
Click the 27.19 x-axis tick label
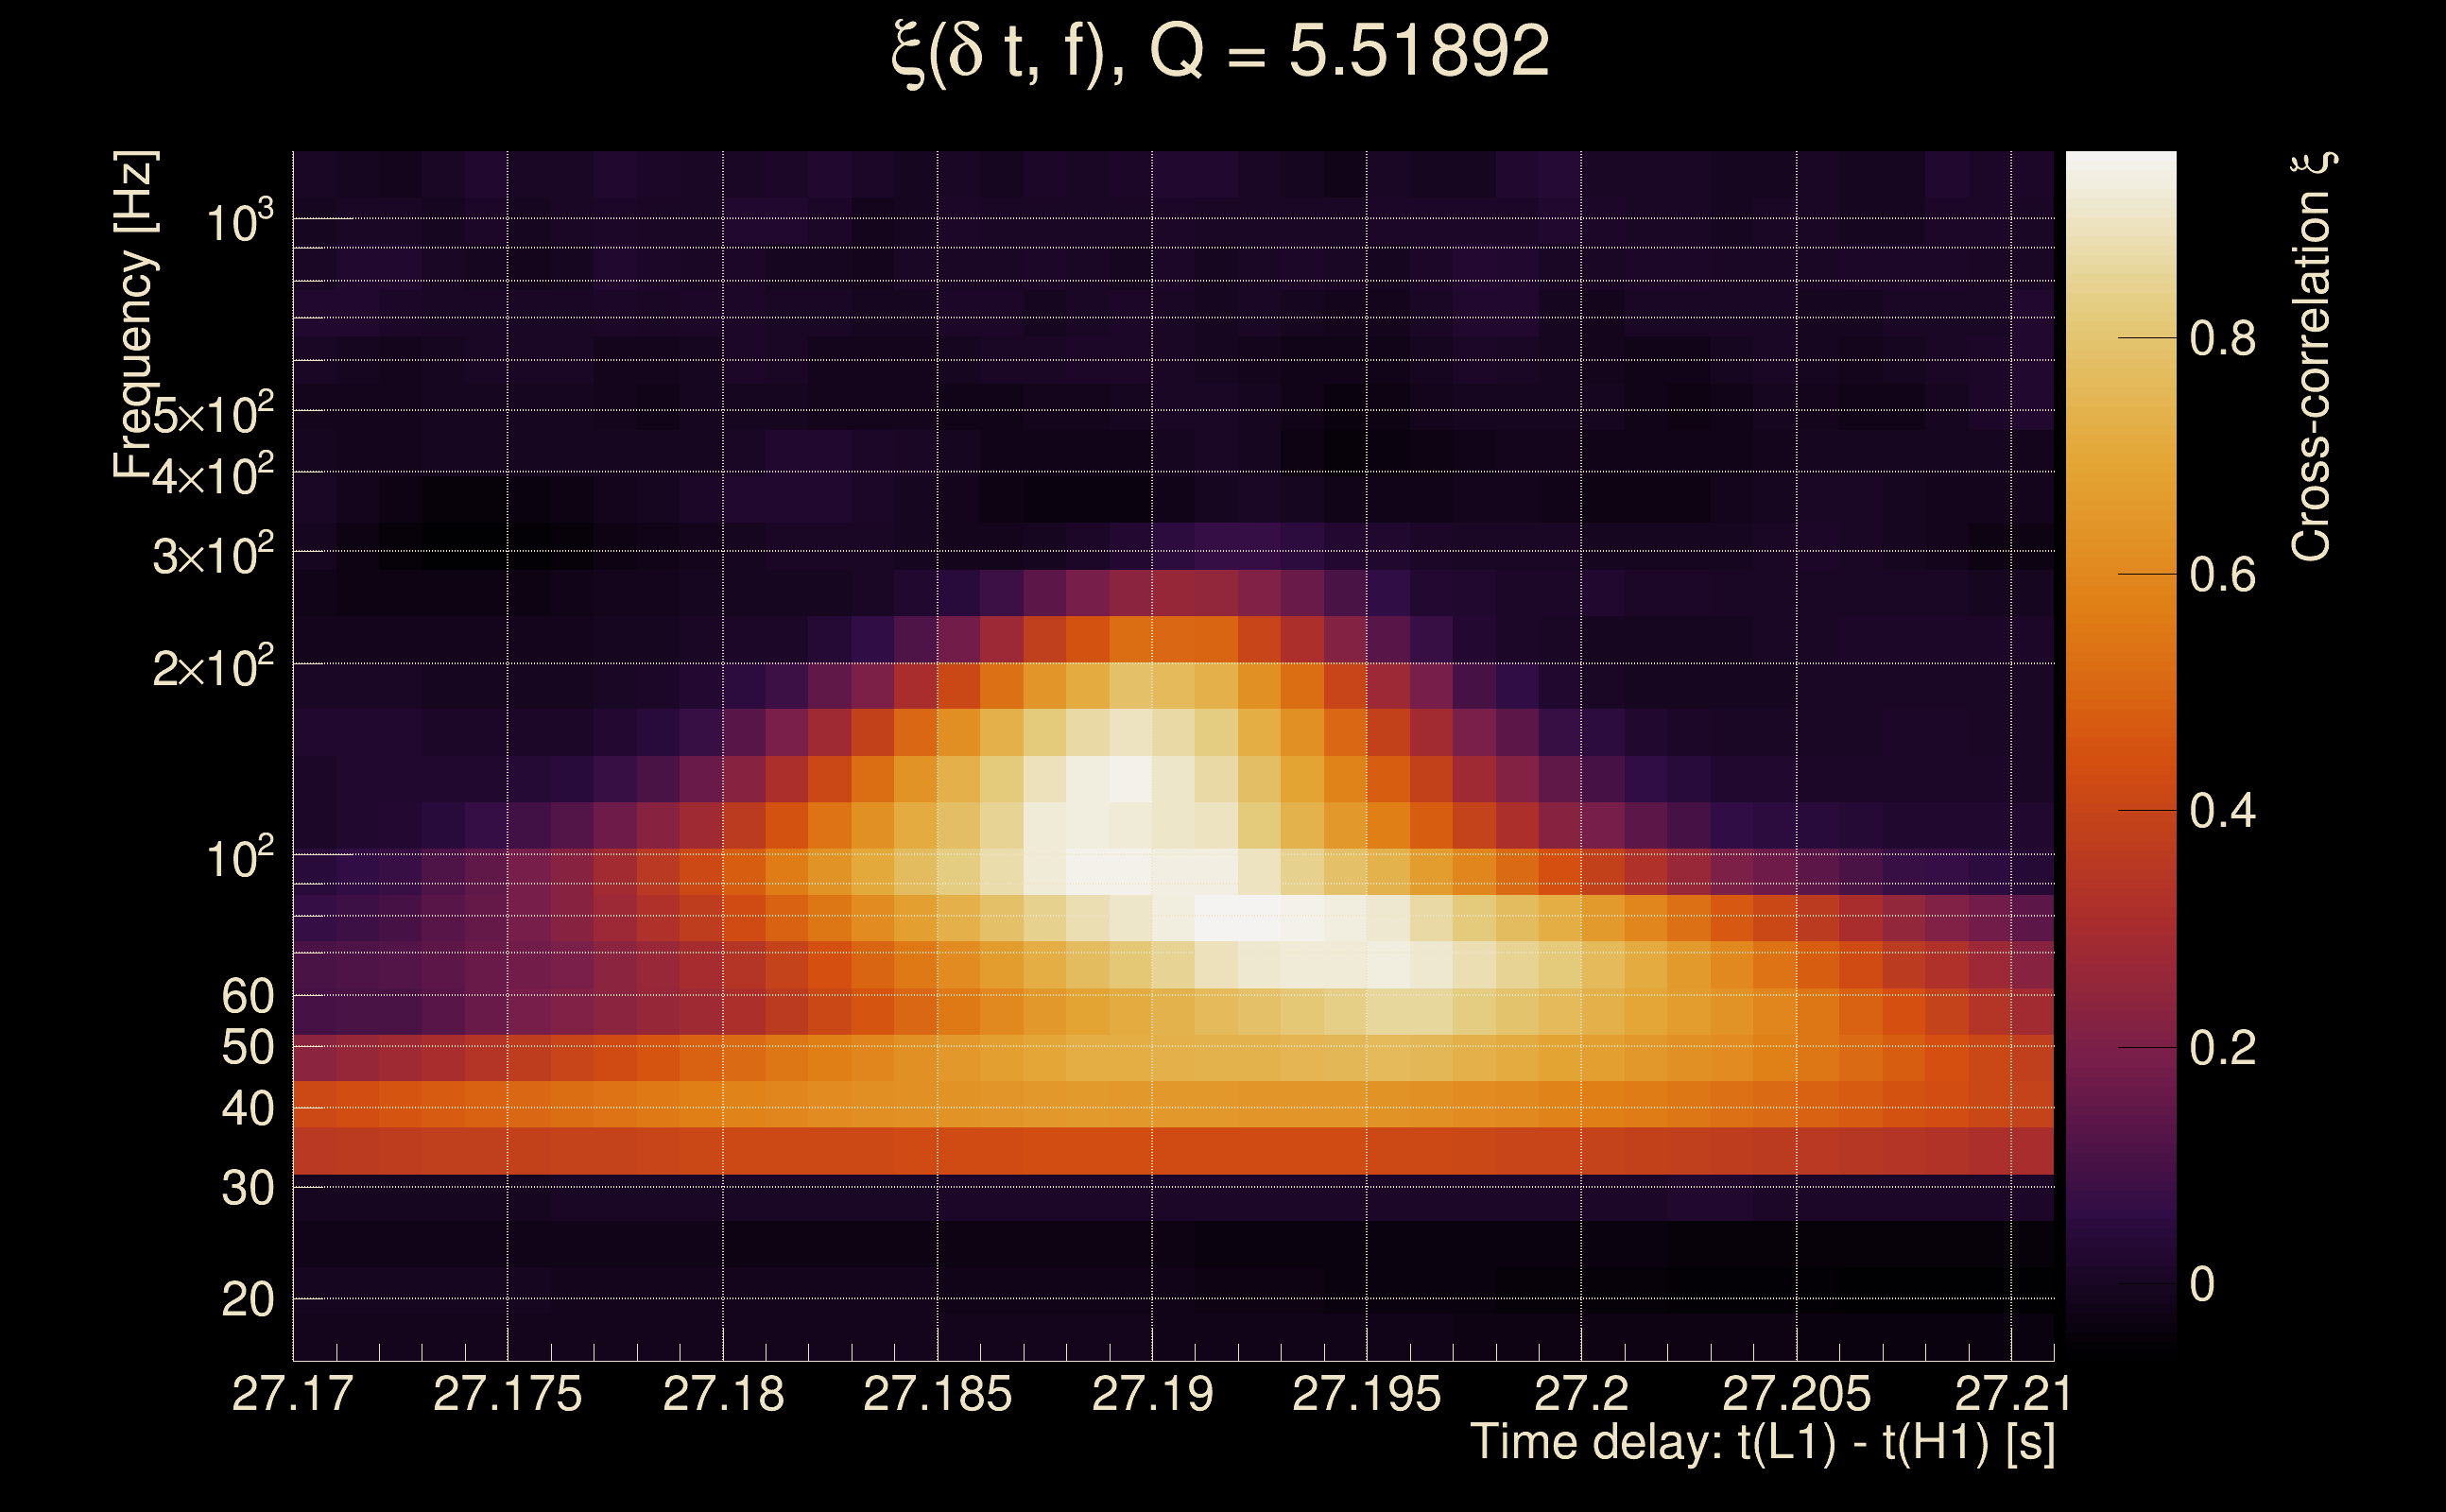coord(1152,1394)
